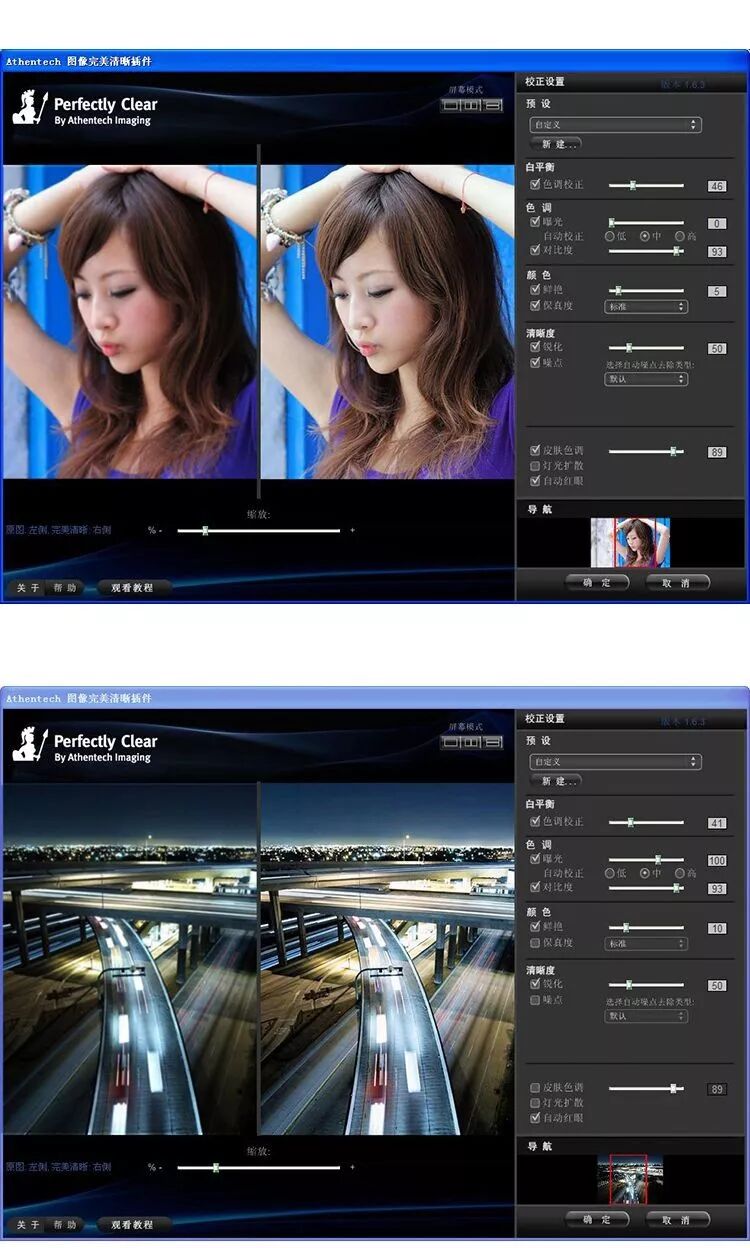
Task: Open 帮助 in the highway window
Action: 65,1225
